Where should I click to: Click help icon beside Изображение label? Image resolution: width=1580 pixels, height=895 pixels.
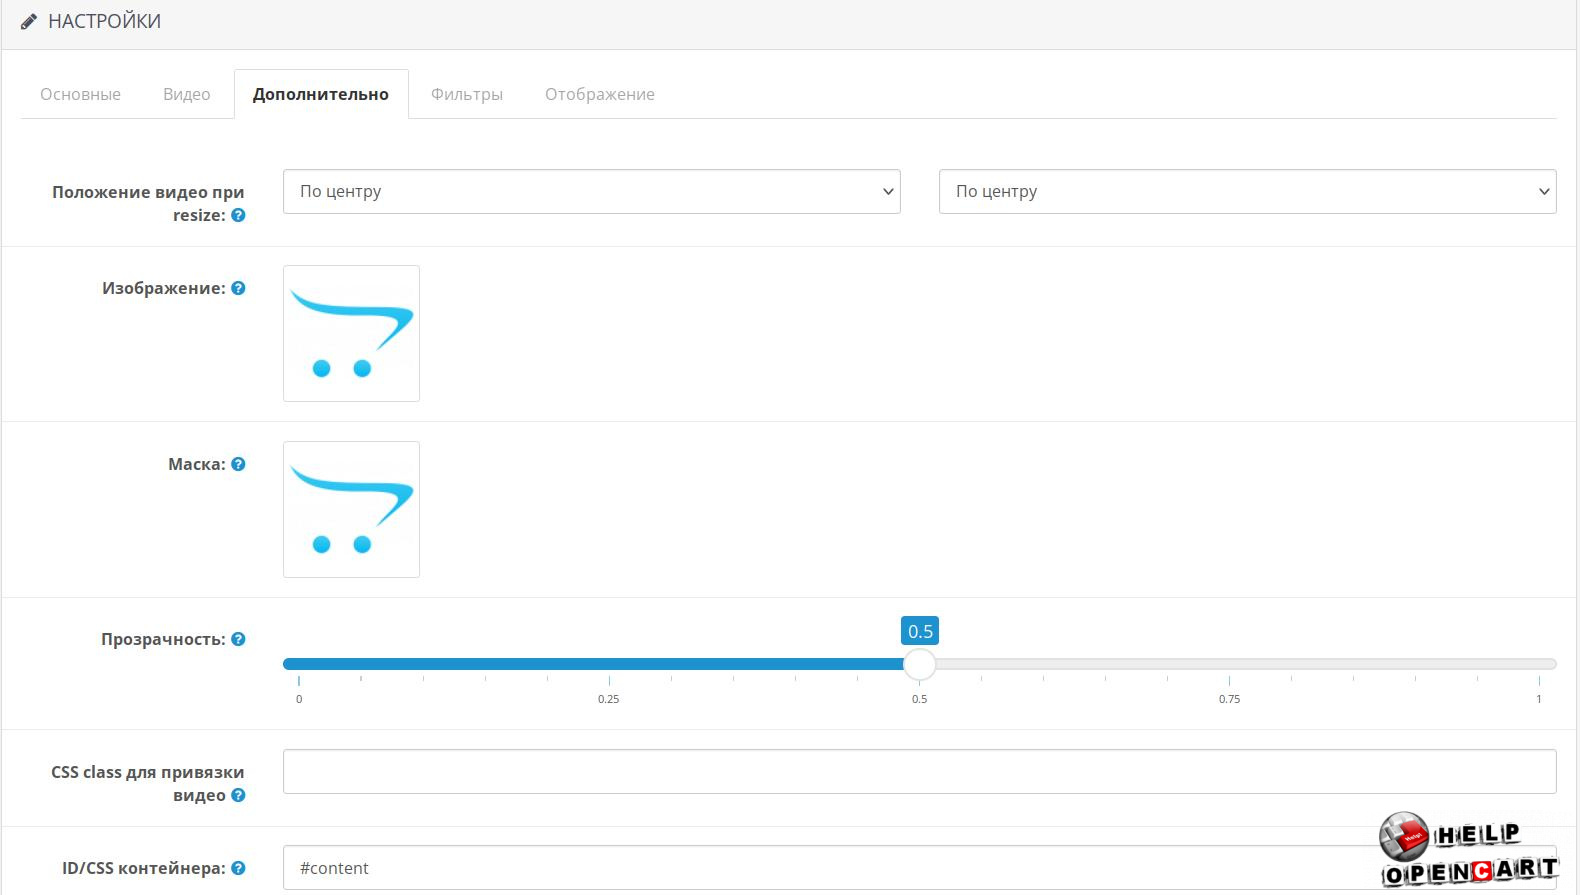(x=238, y=288)
